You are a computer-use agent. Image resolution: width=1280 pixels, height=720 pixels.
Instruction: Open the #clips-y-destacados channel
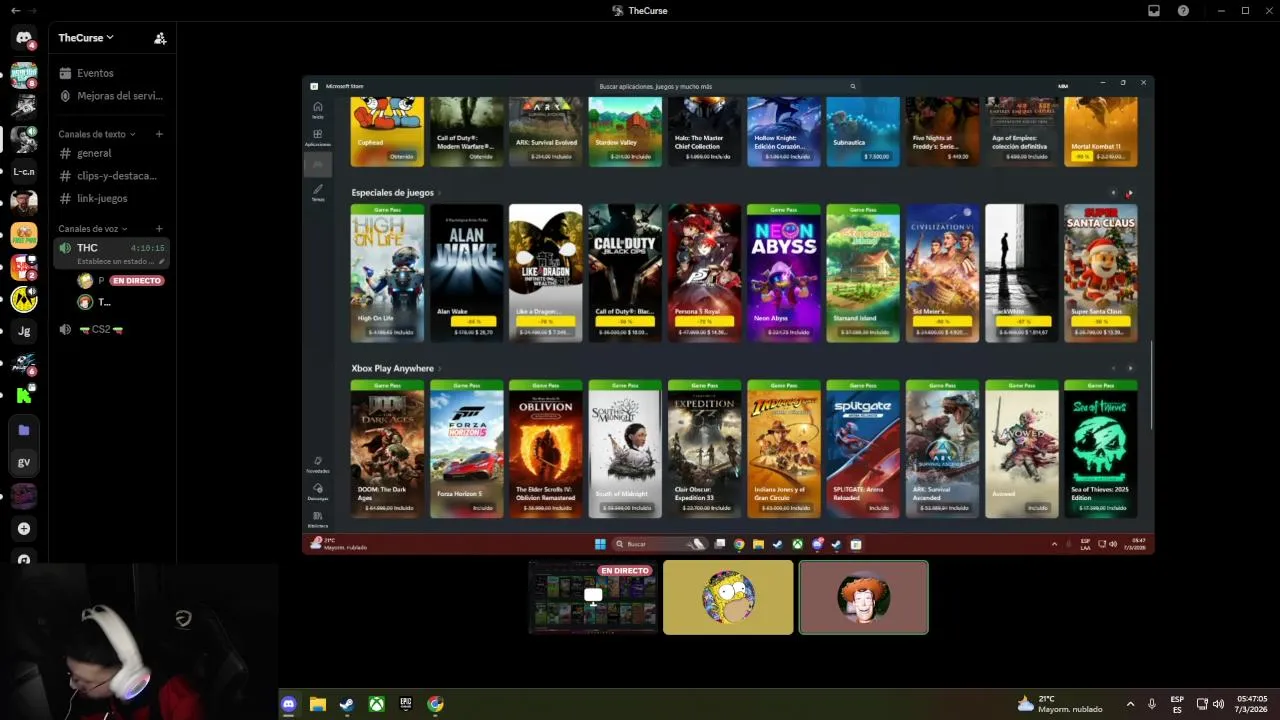tap(111, 176)
